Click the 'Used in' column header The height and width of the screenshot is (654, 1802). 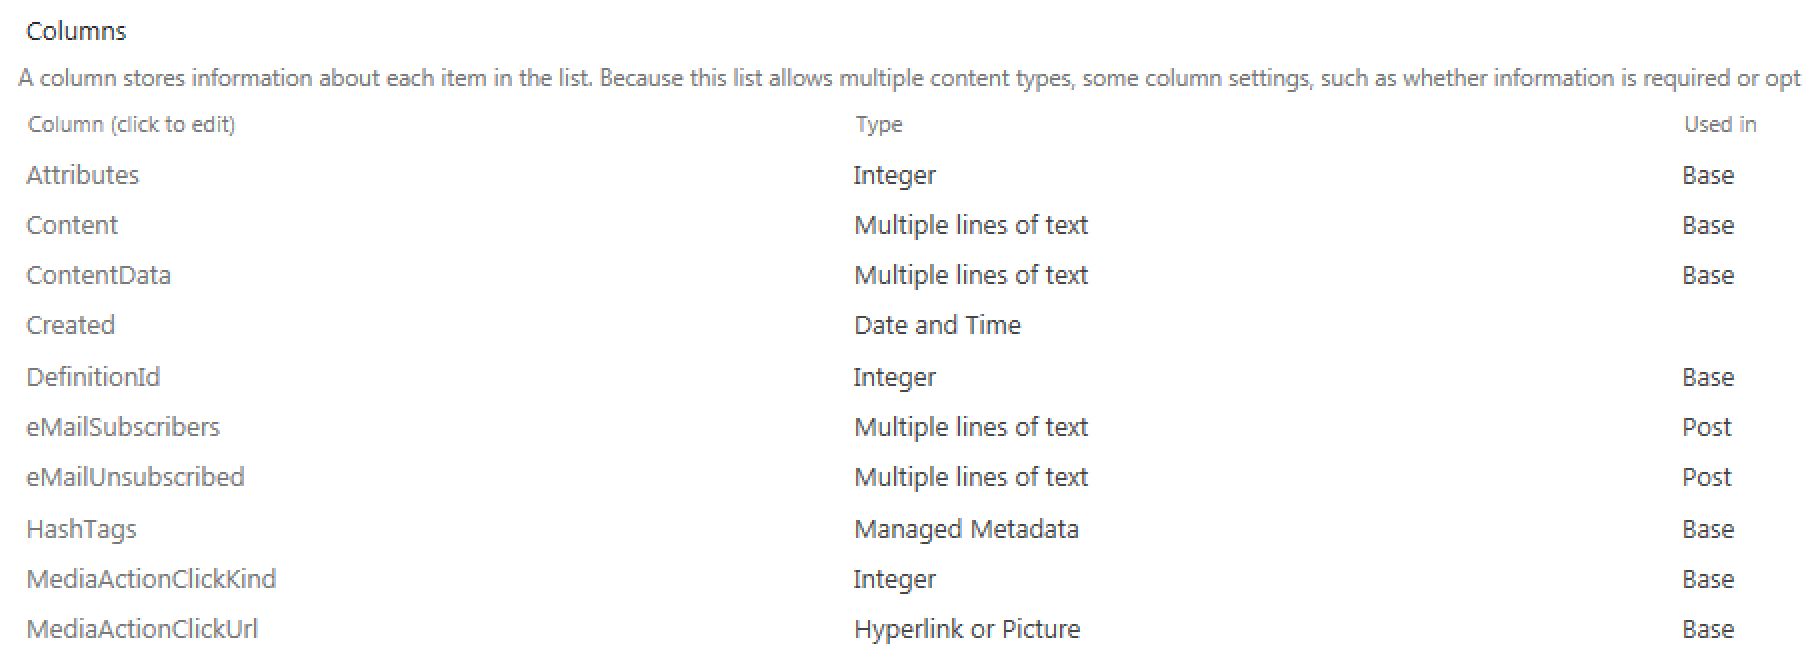(1720, 125)
